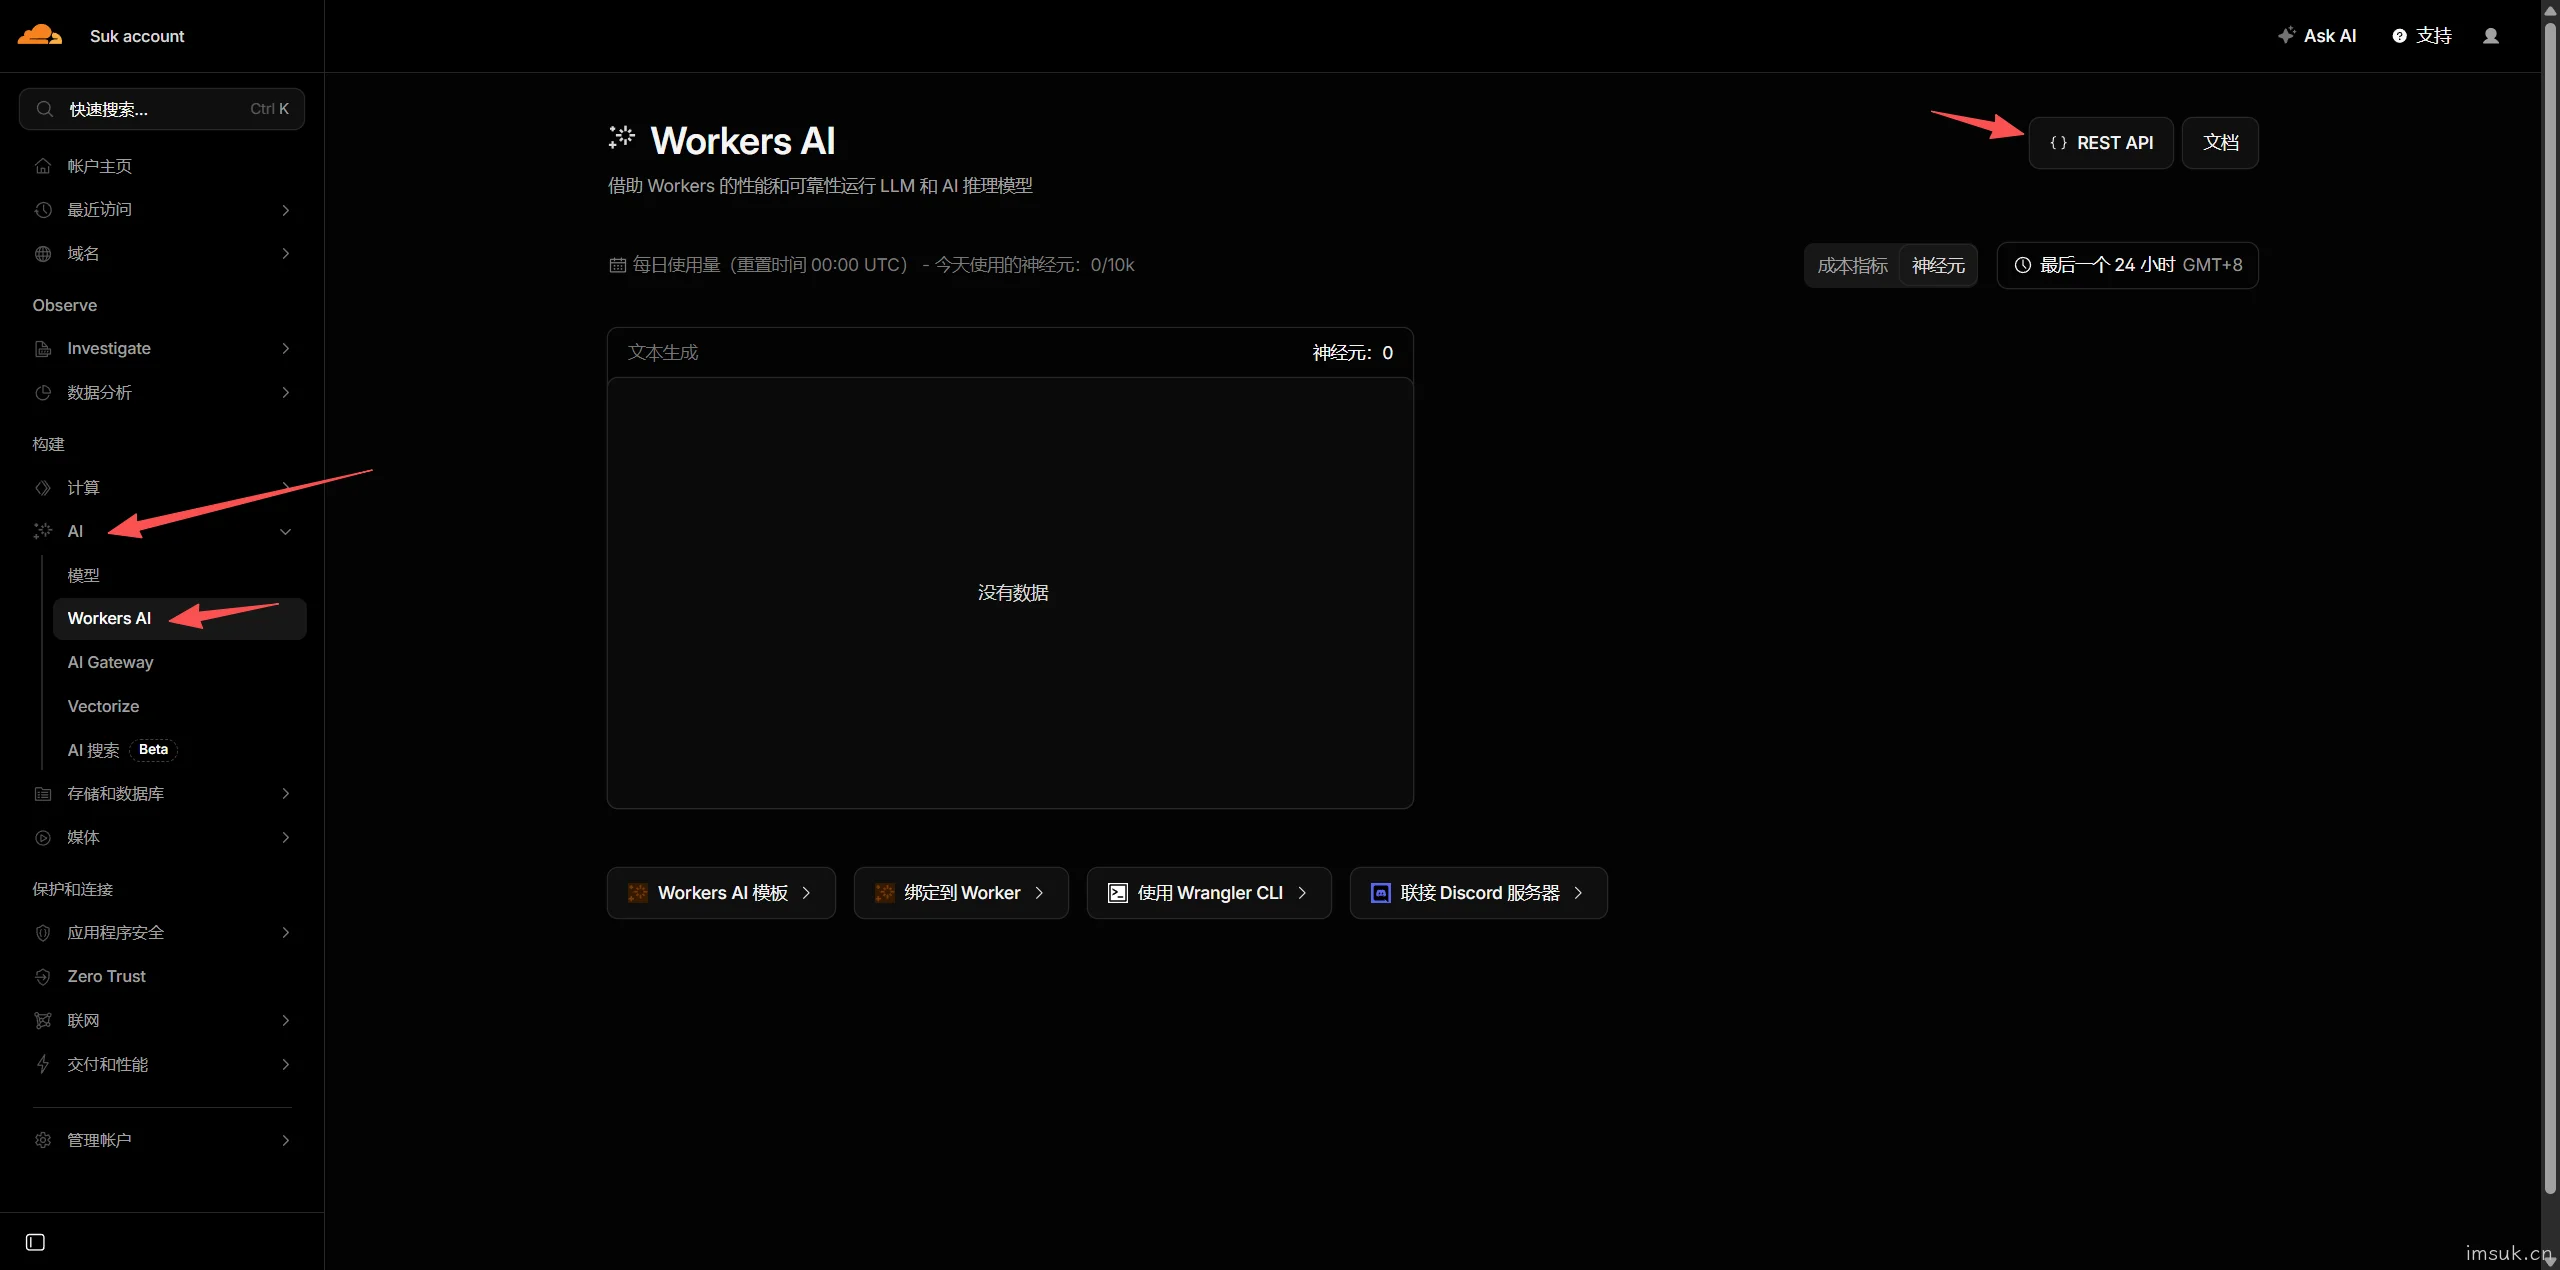Viewport: 2560px width, 1270px height.
Task: Click the 存储和数据库 icon
Action: tap(43, 794)
